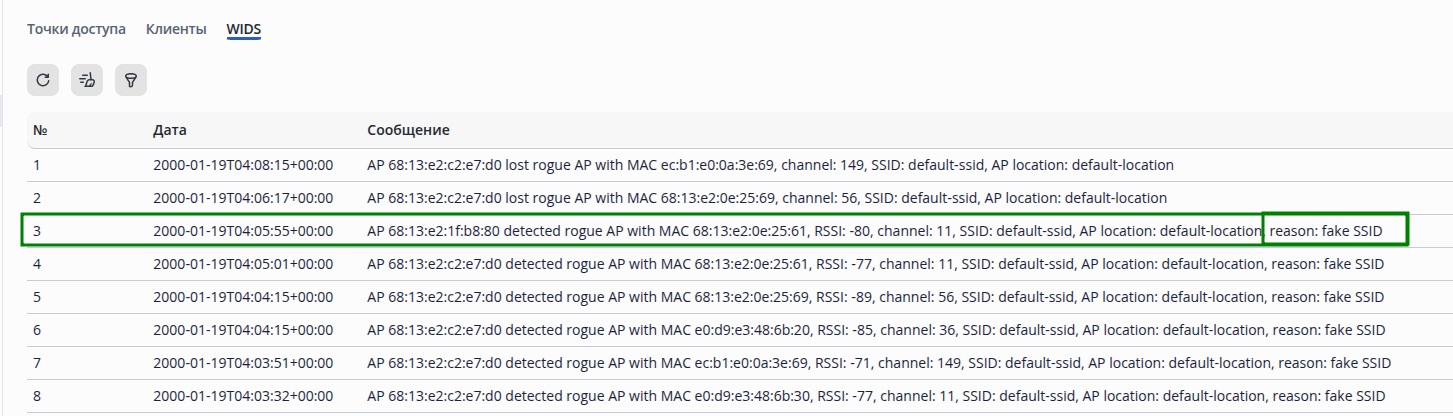Click highlighted 'reason: fake SSID' in row 3
The height and width of the screenshot is (416, 1453).
(1334, 231)
